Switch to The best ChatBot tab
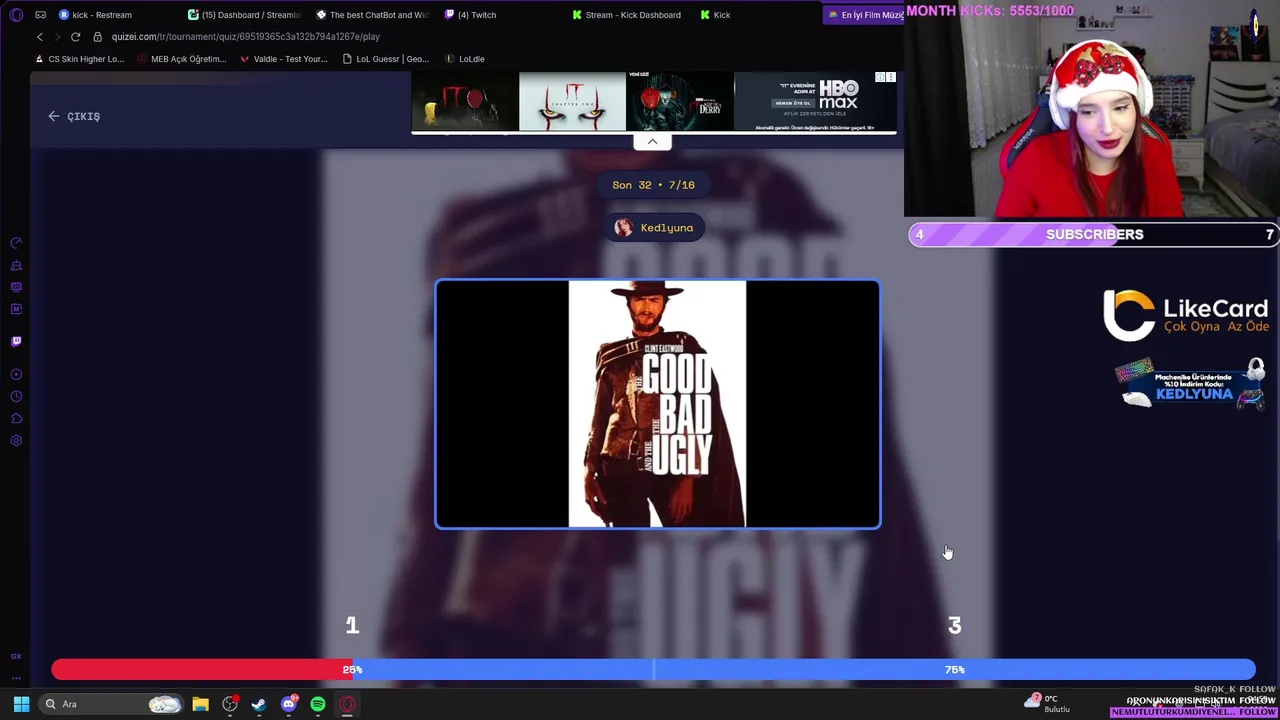Screen dimensions: 1280x720 [372, 15]
